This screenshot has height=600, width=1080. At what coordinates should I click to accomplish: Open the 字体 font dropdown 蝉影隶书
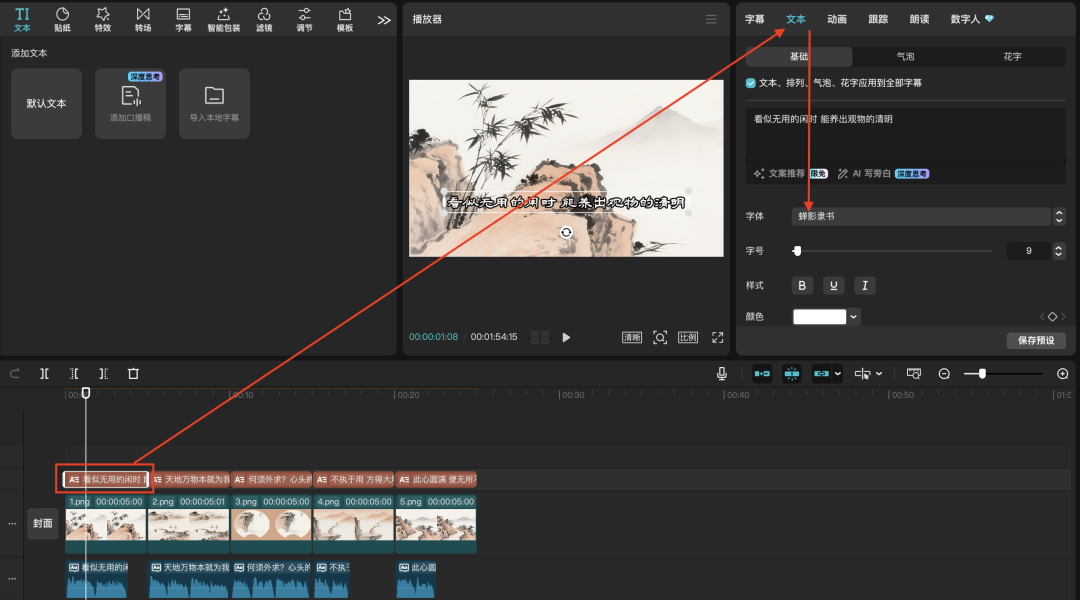point(921,216)
